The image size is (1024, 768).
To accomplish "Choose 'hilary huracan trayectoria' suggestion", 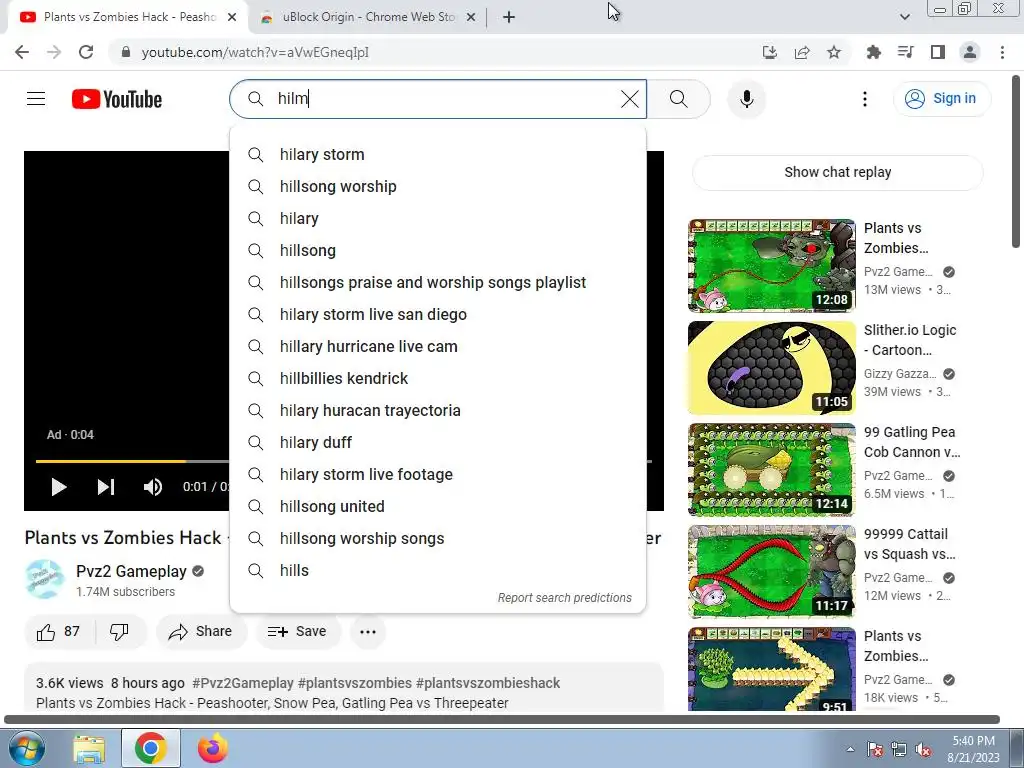I will [x=438, y=410].
